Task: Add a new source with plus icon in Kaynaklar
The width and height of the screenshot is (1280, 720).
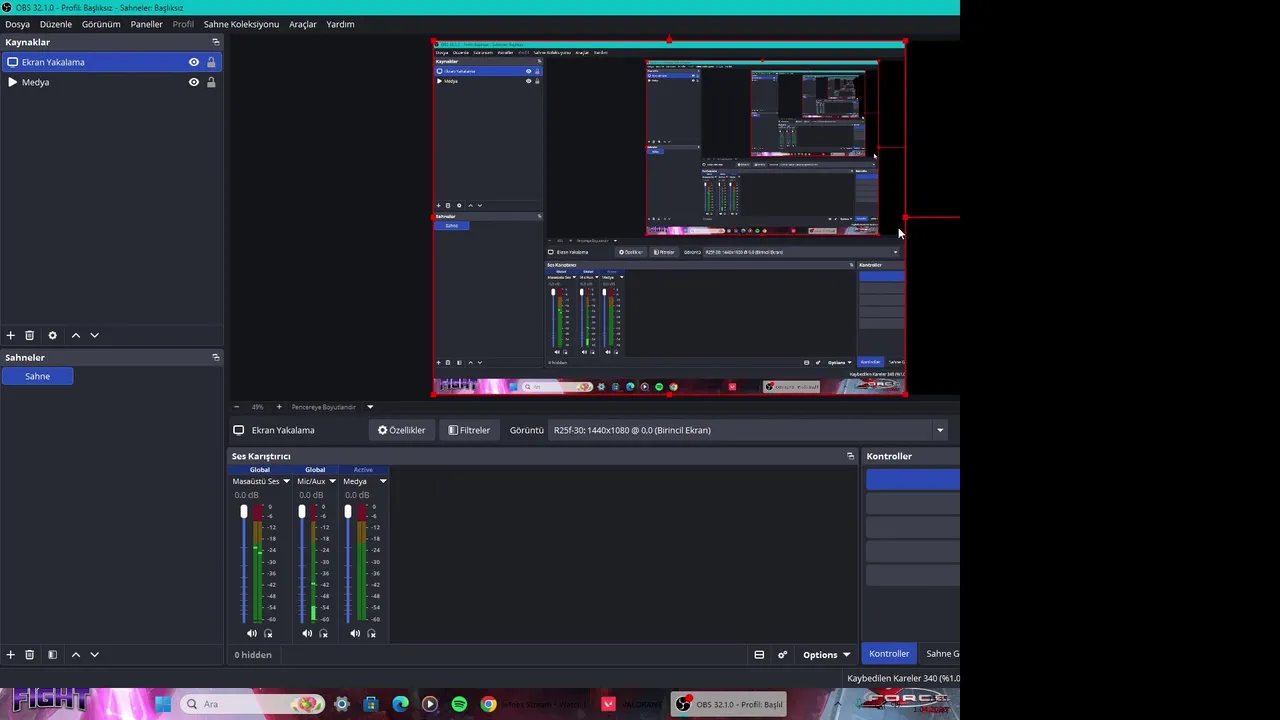Action: point(10,336)
